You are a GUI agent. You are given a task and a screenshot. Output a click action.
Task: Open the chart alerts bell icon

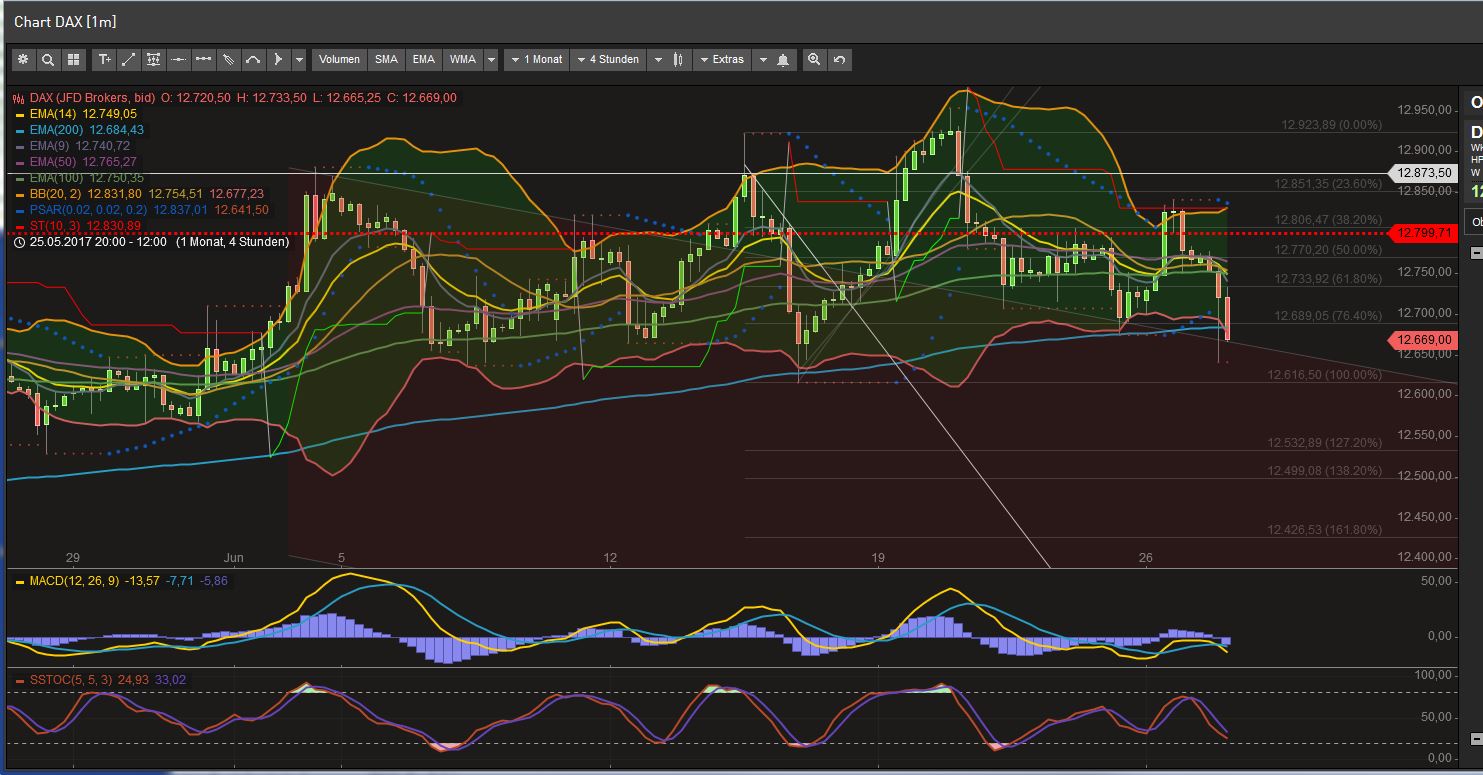click(x=781, y=59)
